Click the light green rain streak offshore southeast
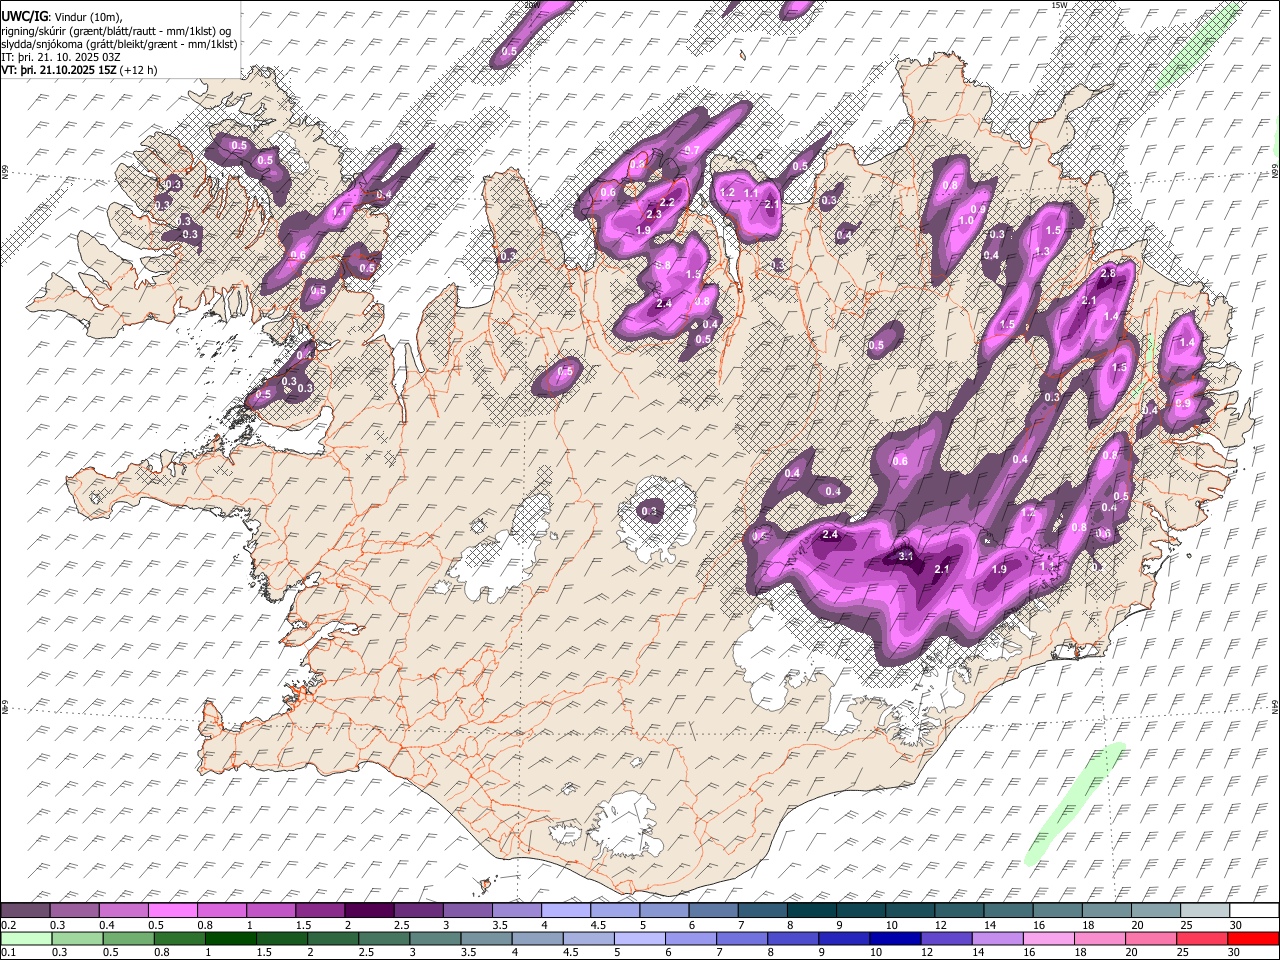 (1075, 804)
